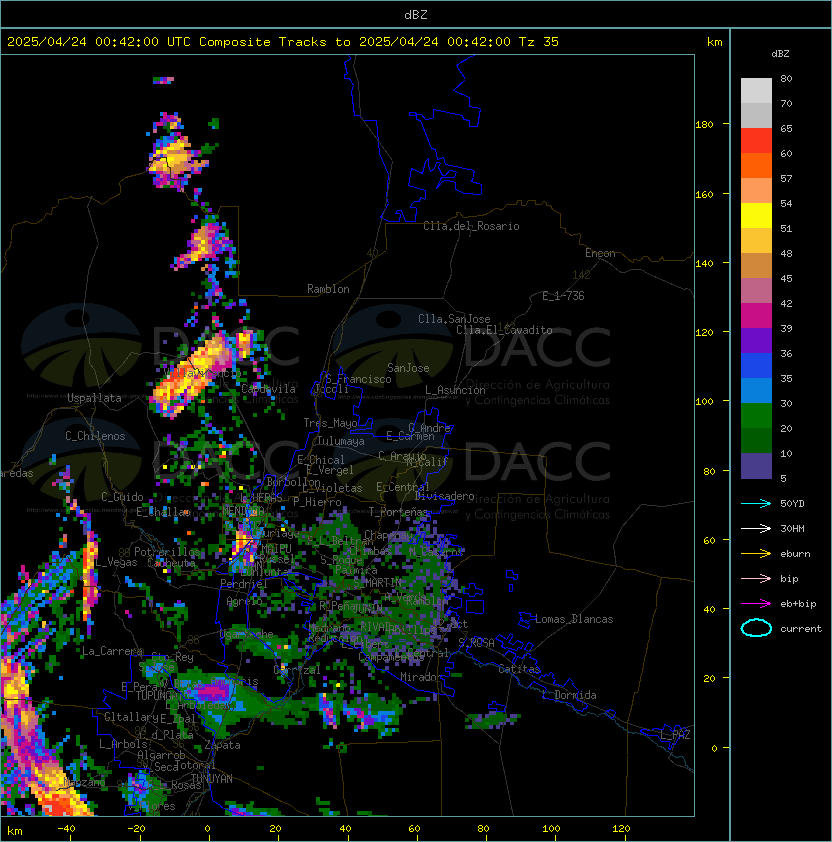The width and height of the screenshot is (832, 842).
Task: Click the 'L_PAZ' label near map edge
Action: point(675,735)
